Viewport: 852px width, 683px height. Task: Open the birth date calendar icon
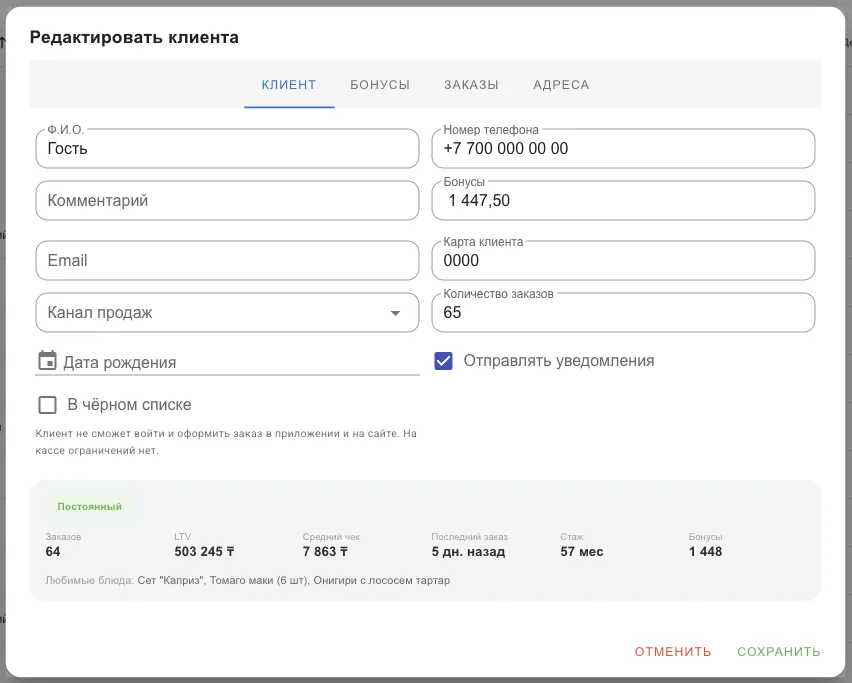[47, 361]
